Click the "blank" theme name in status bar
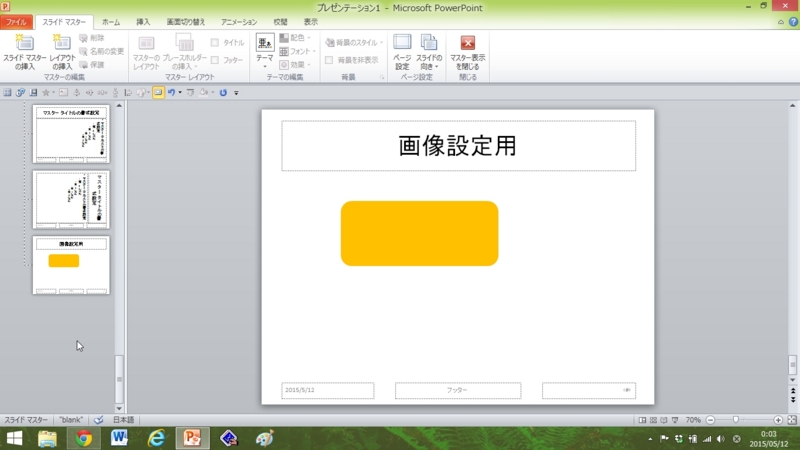This screenshot has width=800, height=450. coord(71,420)
